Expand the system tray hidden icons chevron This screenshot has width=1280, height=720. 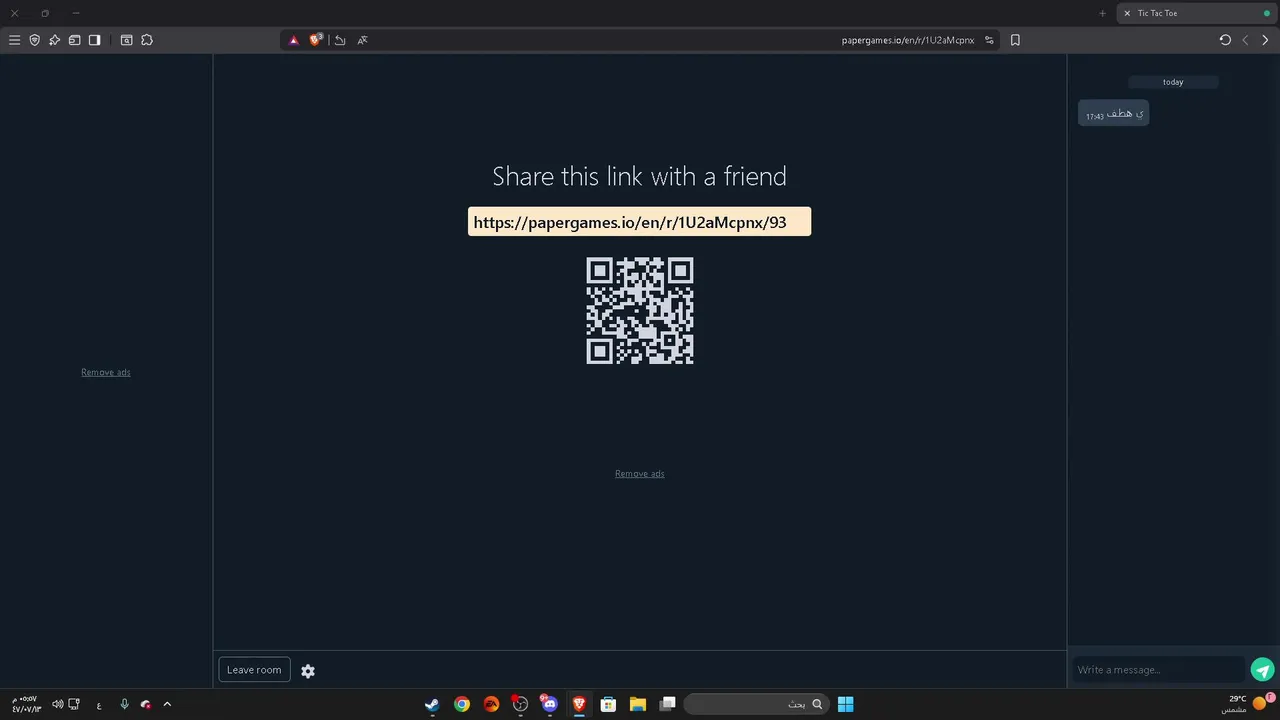(x=167, y=704)
